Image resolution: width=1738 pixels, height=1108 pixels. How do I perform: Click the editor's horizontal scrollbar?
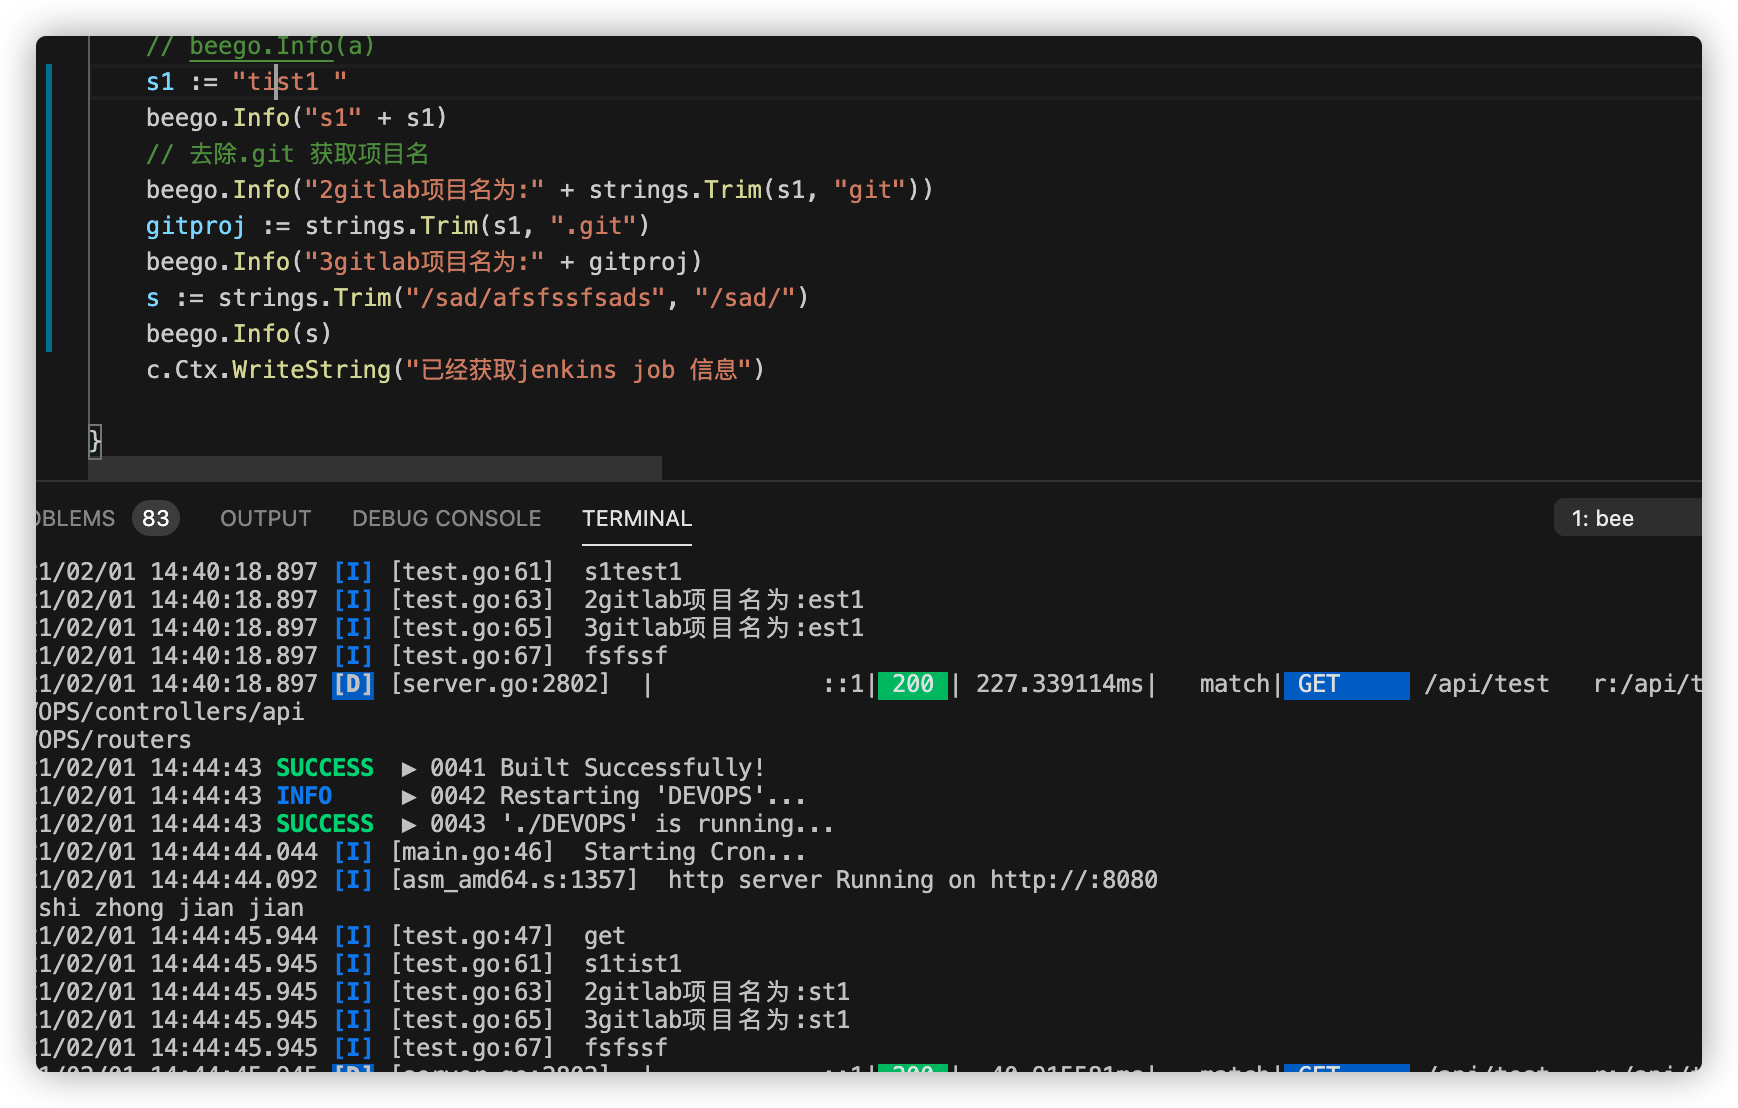370,467
